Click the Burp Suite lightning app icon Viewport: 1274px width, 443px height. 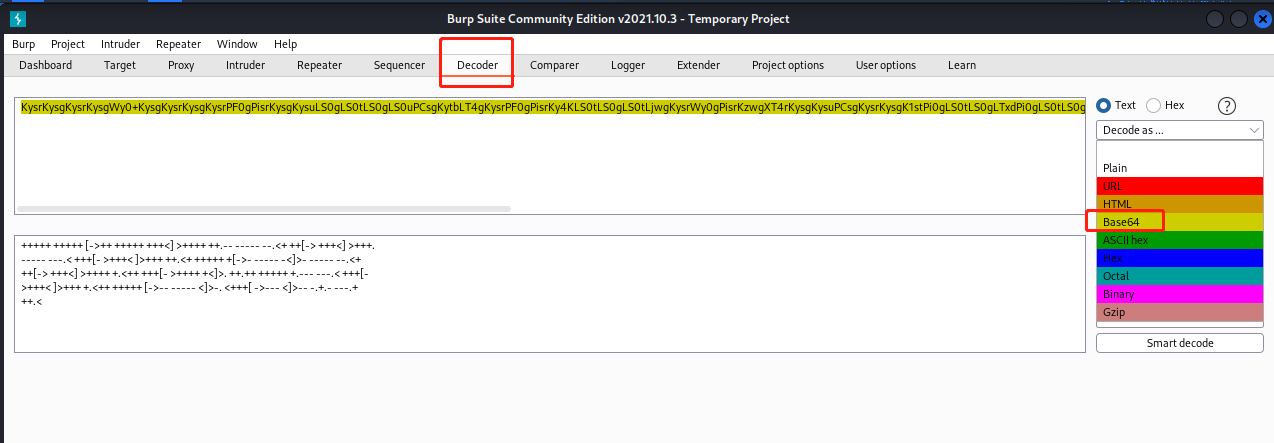19,18
